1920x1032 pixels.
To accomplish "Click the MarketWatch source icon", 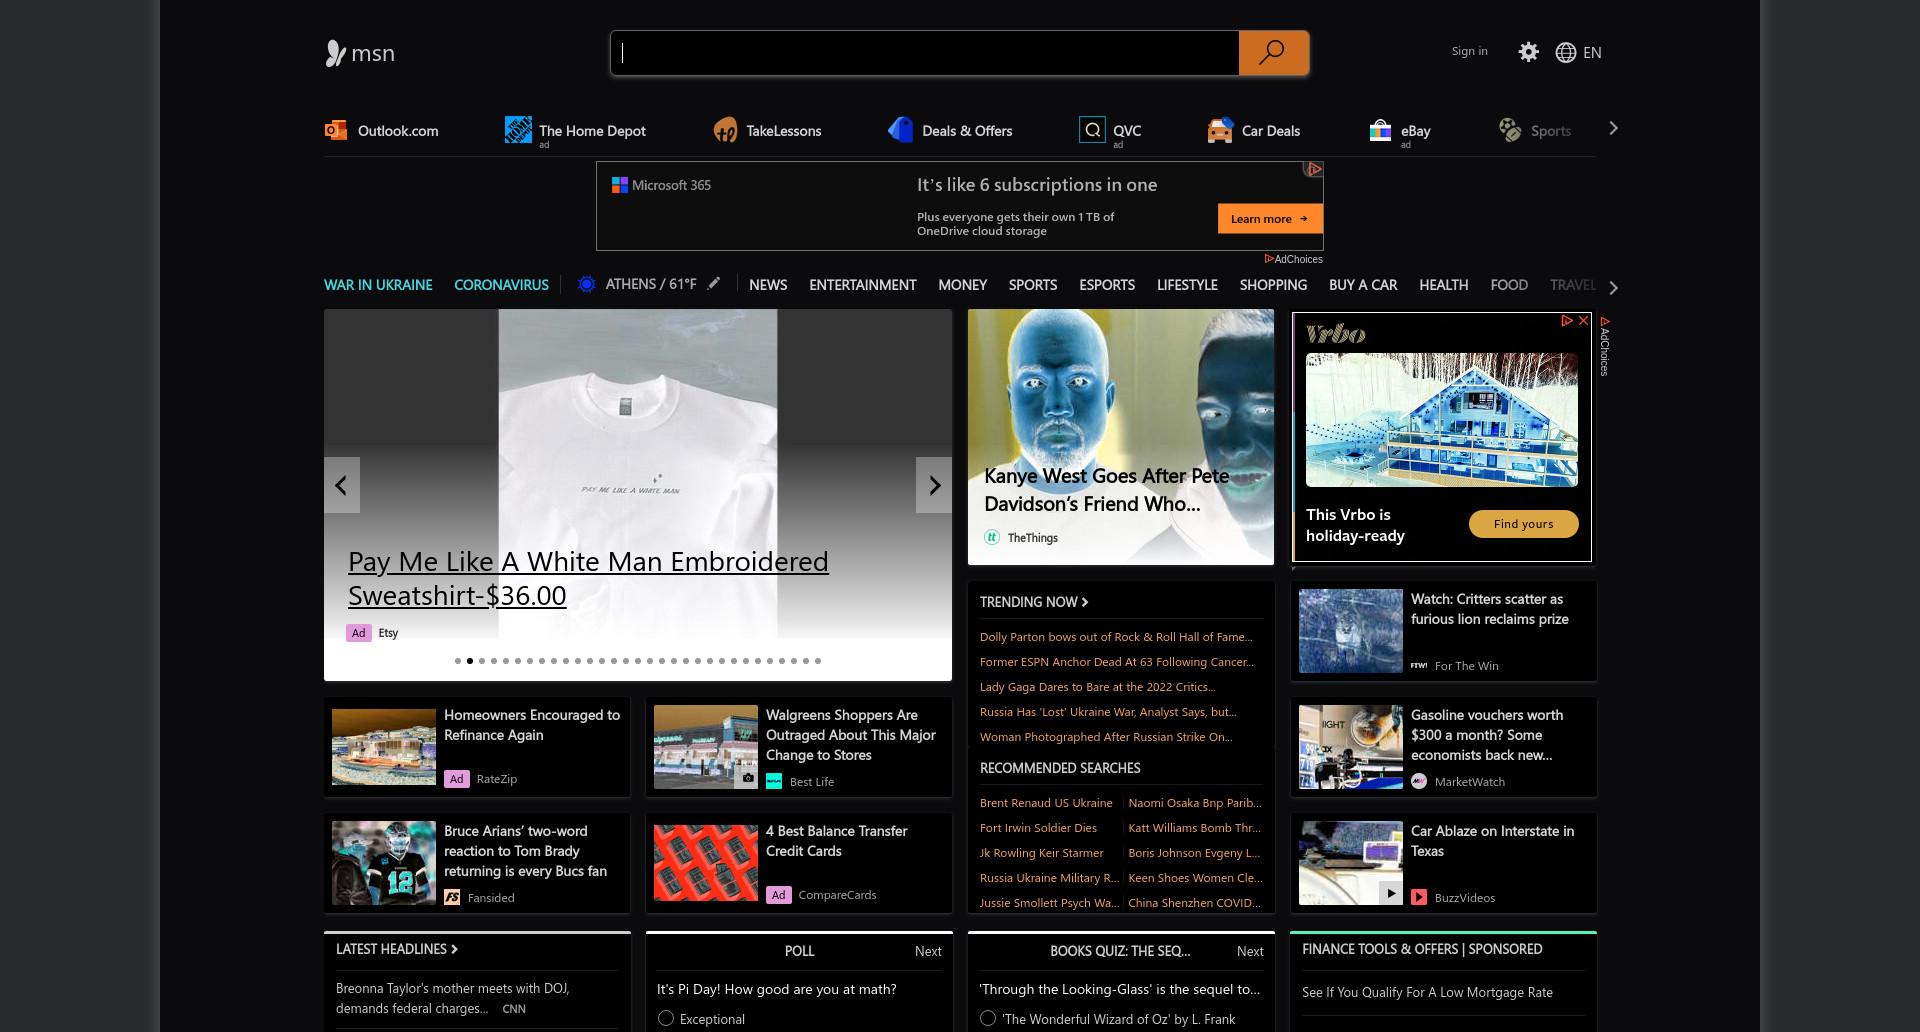I will pyautogui.click(x=1419, y=781).
